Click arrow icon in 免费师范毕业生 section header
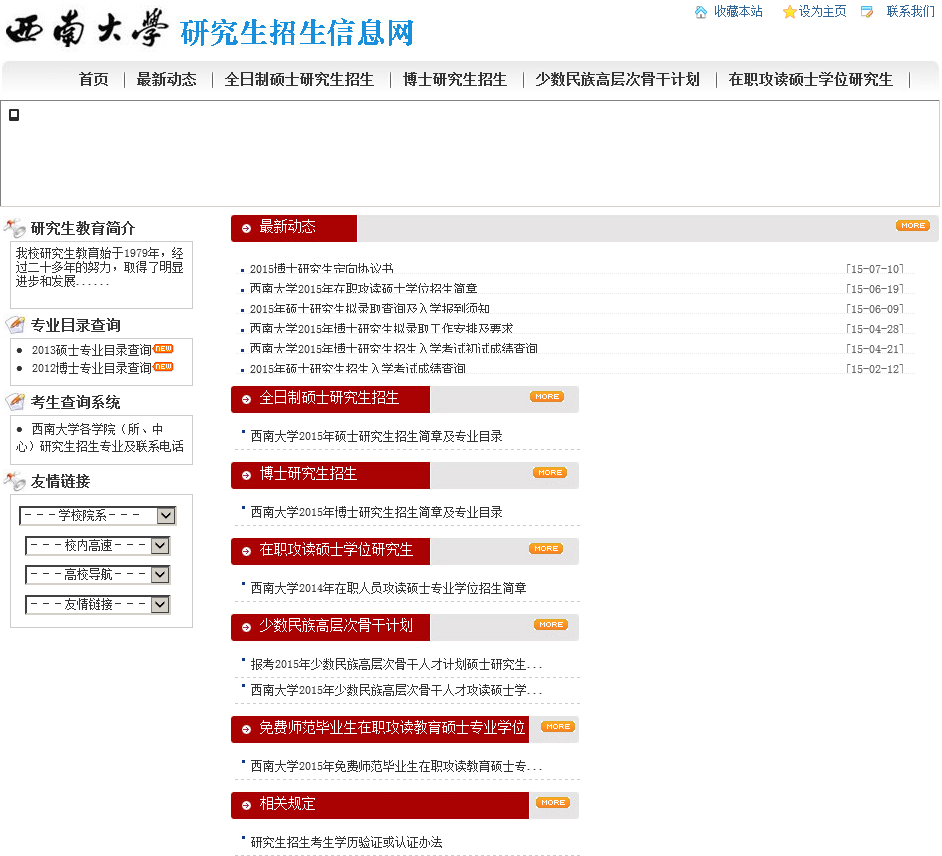Screen dimensions: 942x856 point(246,730)
